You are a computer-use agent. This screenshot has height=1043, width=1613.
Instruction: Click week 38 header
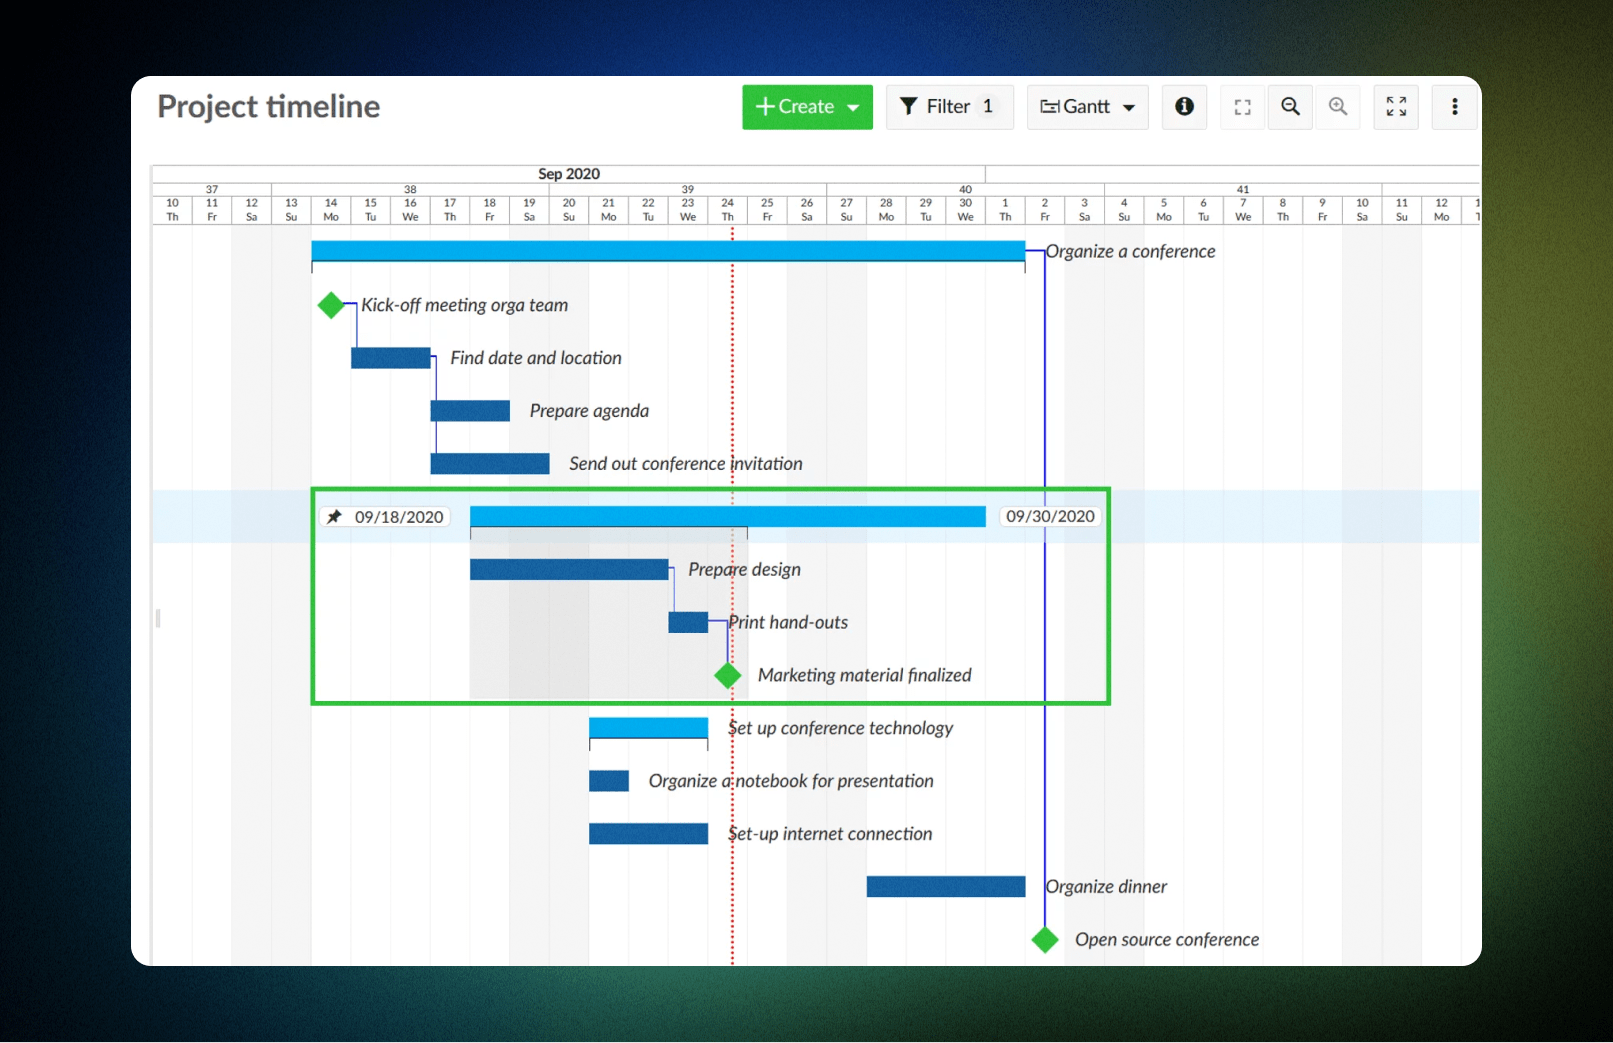click(x=410, y=189)
